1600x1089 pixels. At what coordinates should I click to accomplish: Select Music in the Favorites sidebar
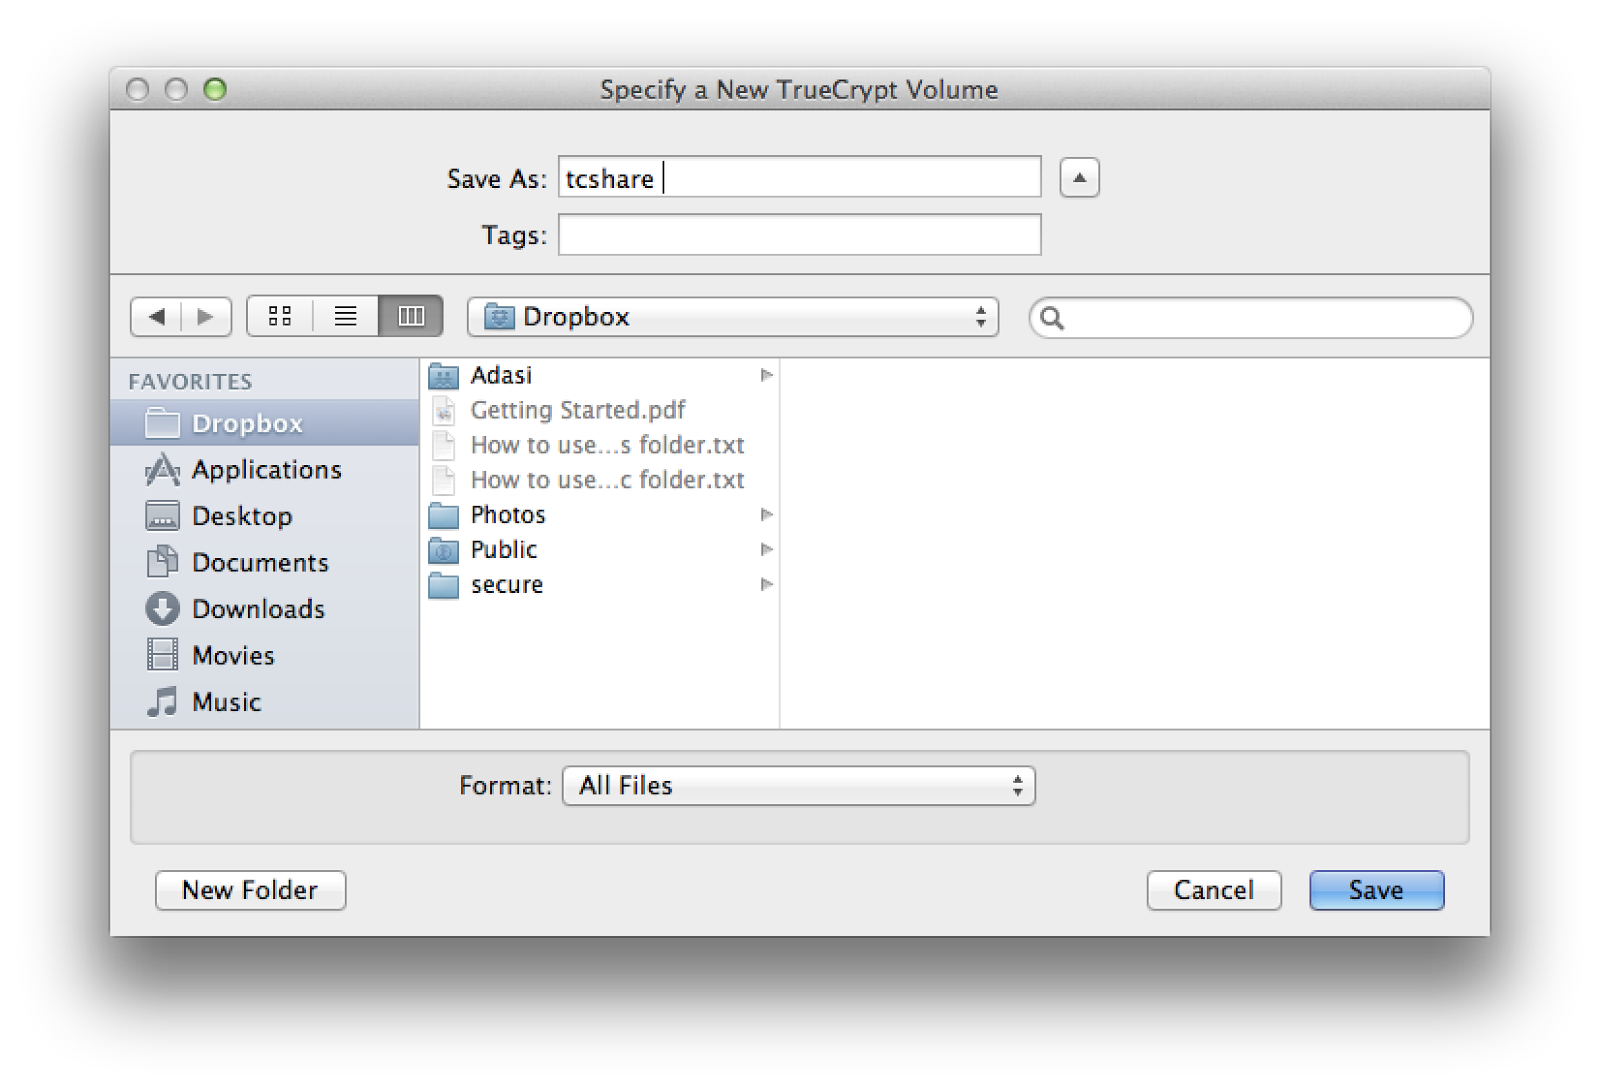pyautogui.click(x=224, y=701)
